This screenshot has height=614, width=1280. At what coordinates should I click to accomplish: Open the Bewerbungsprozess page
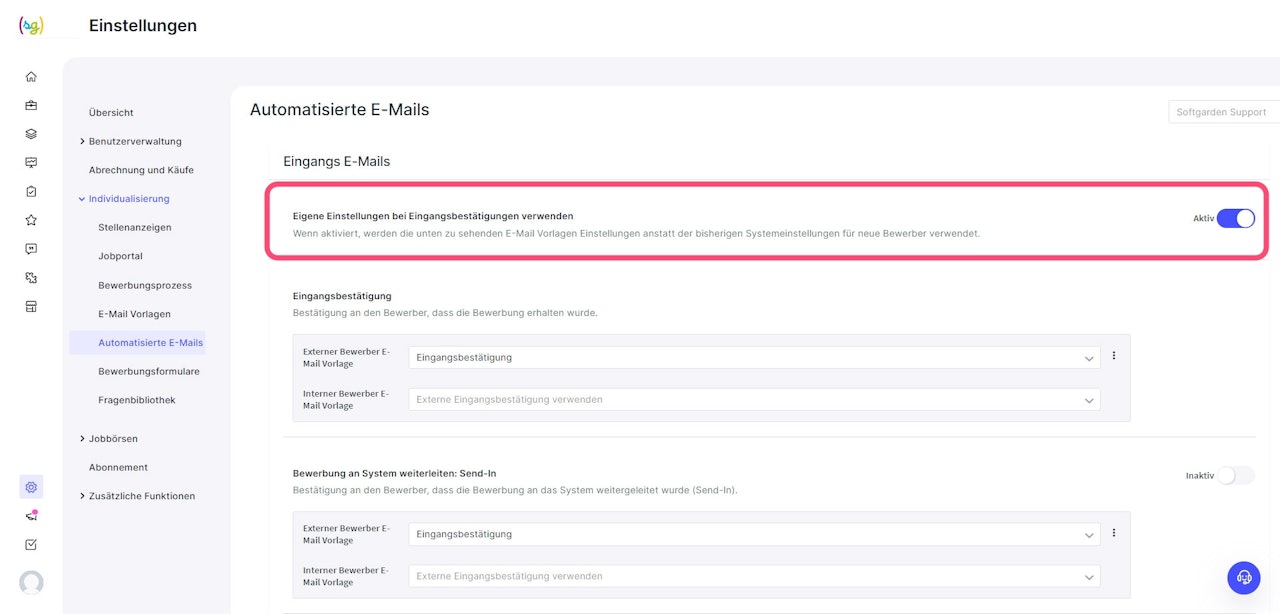(x=145, y=285)
